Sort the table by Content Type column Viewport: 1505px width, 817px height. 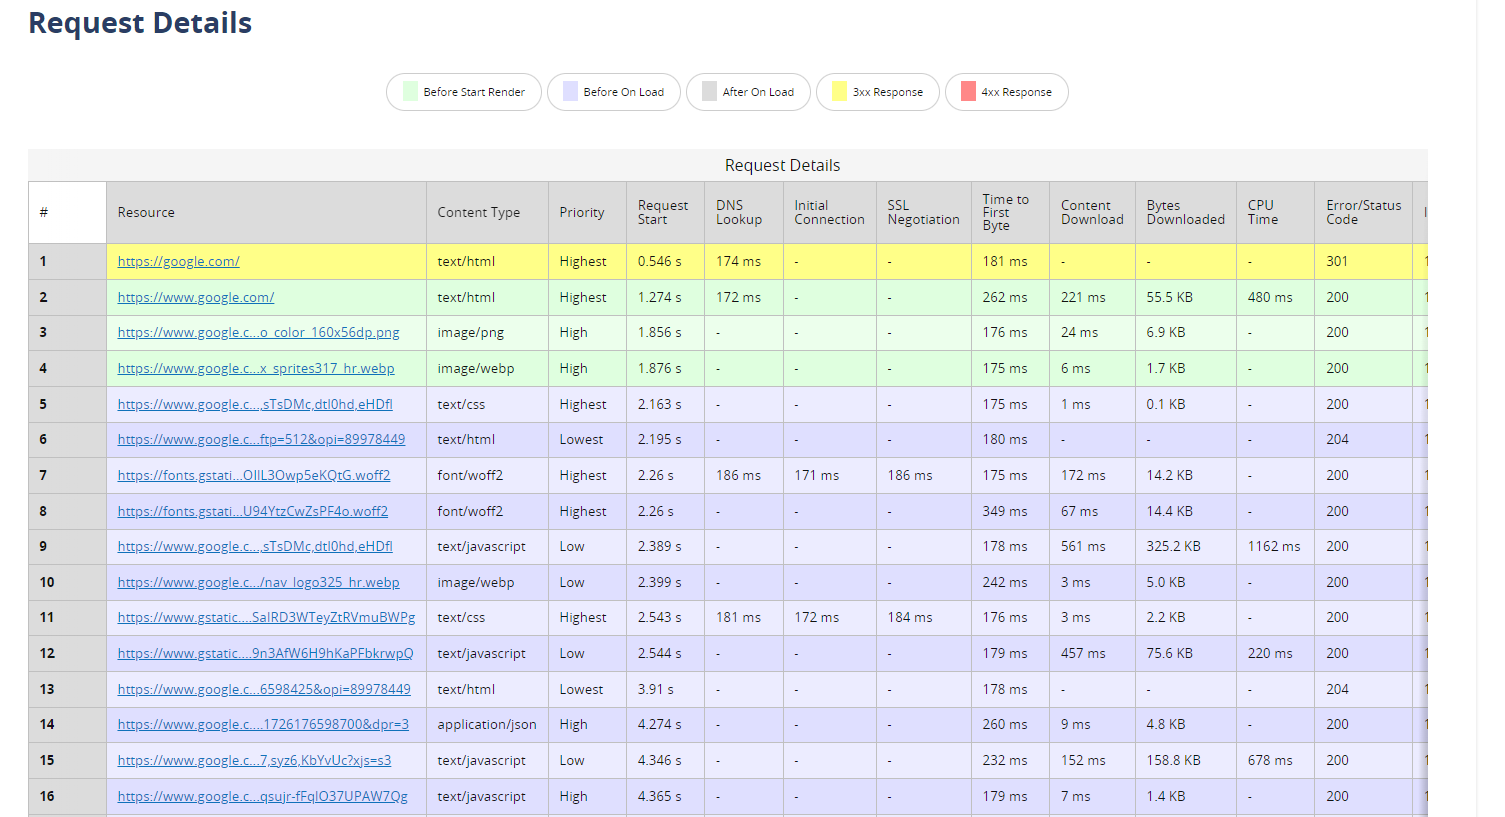(479, 212)
